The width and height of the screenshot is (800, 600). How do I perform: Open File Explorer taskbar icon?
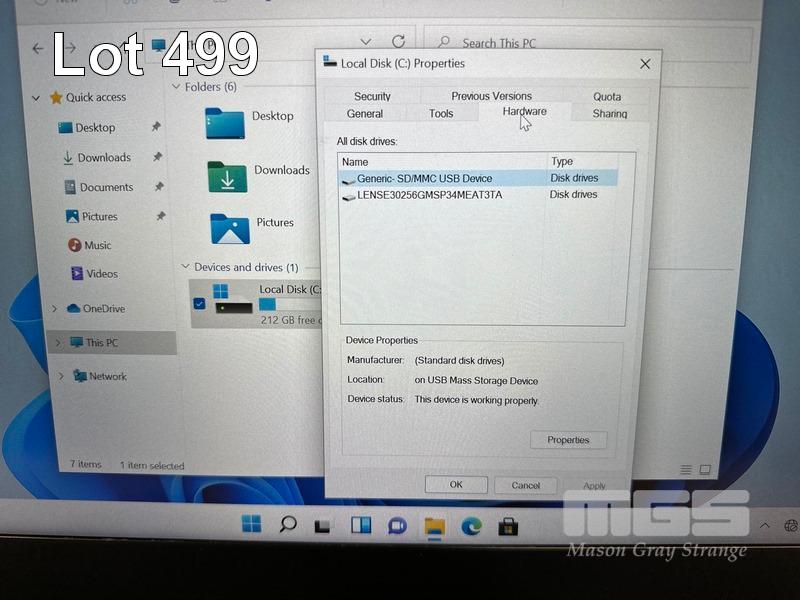[434, 526]
